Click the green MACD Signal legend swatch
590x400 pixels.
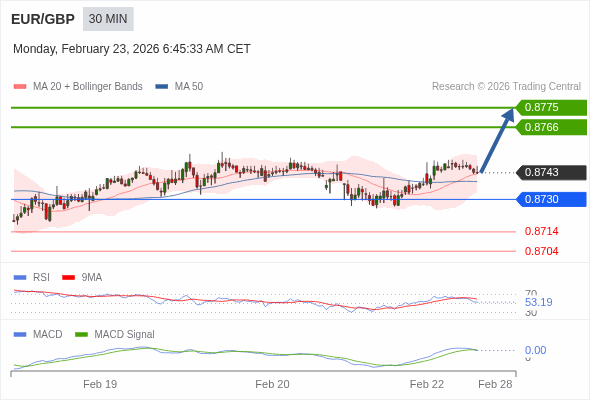coord(81,335)
